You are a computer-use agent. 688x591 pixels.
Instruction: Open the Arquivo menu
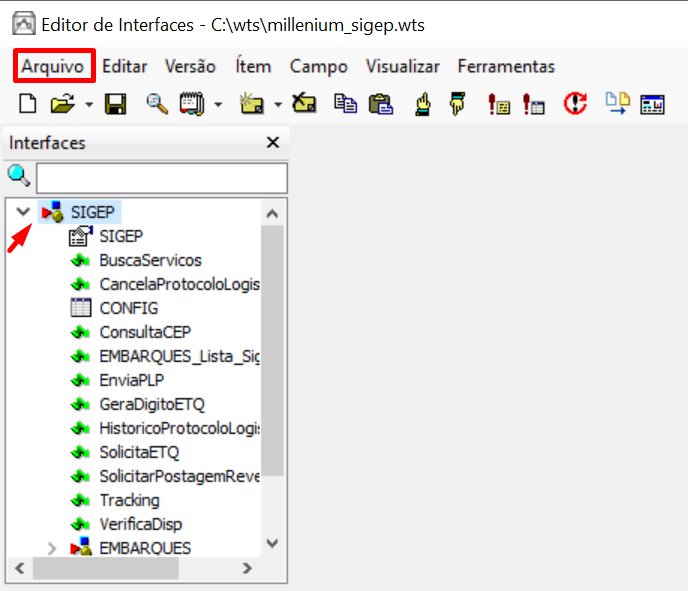53,67
